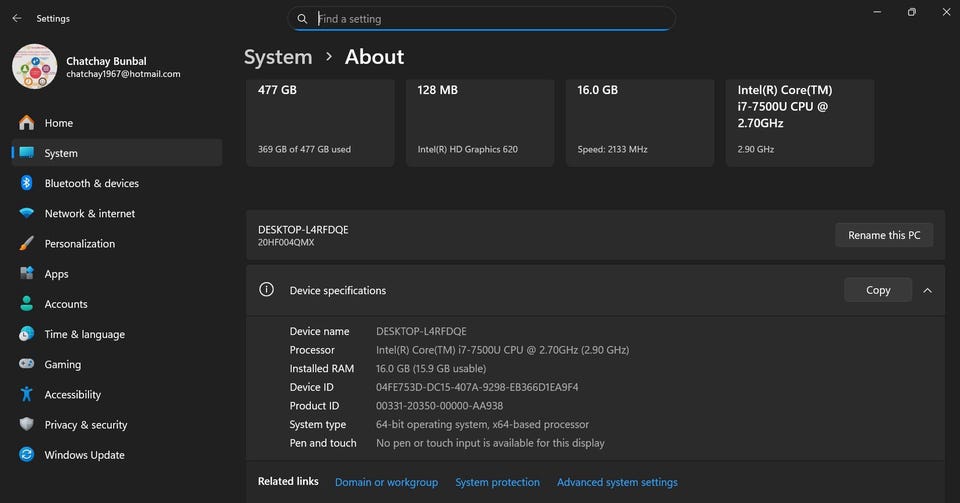Viewport: 960px width, 503px height.
Task: Select the Gaming controller icon
Action: point(26,365)
